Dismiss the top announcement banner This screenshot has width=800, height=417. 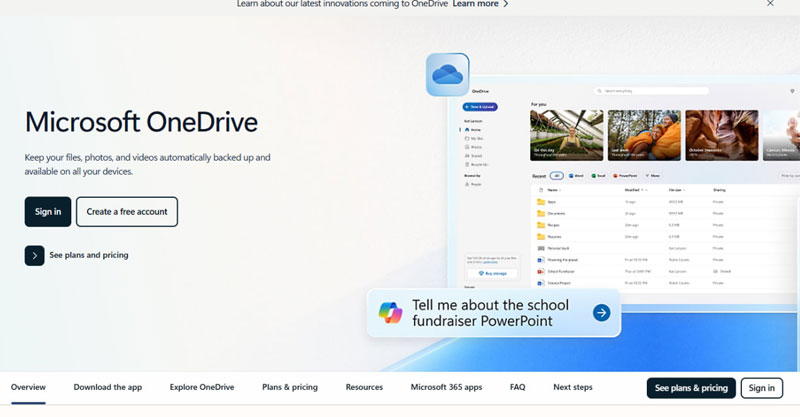point(770,4)
